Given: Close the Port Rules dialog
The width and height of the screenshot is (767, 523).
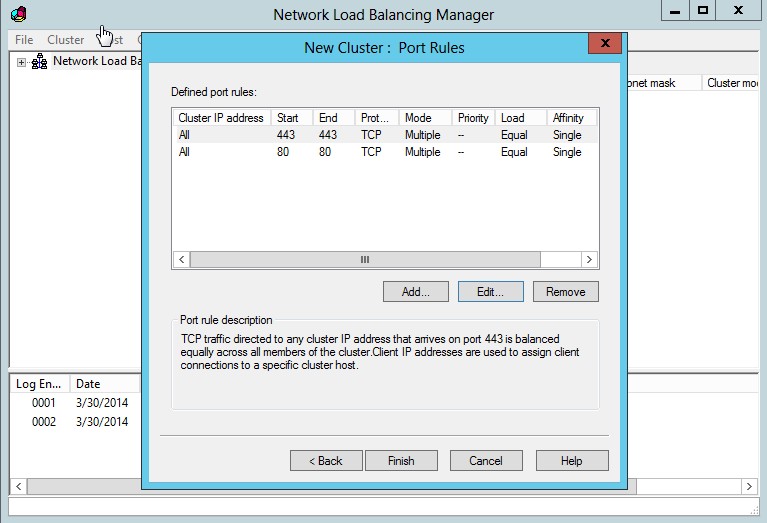Looking at the screenshot, I should point(602,44).
